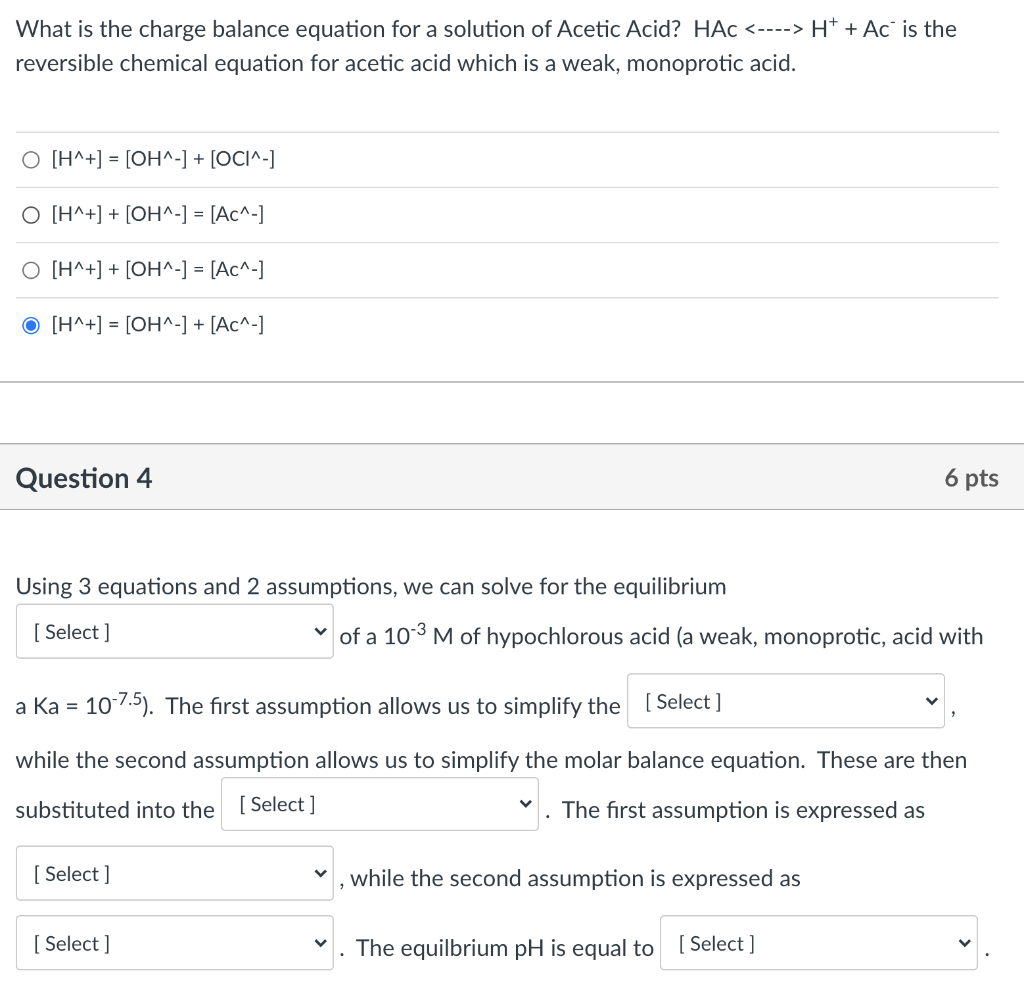Click the Question 4 header
Image resolution: width=1024 pixels, height=998 pixels.
(83, 478)
